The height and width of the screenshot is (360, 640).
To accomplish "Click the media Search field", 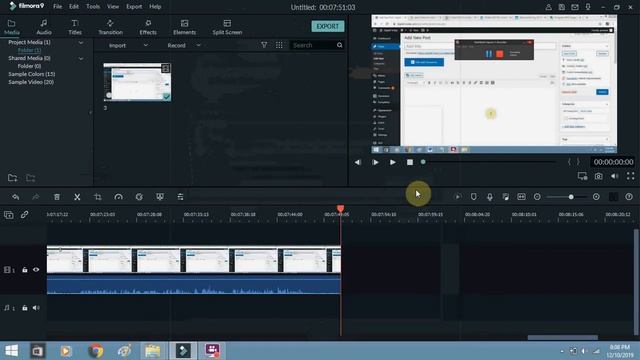I will pyautogui.click(x=314, y=45).
